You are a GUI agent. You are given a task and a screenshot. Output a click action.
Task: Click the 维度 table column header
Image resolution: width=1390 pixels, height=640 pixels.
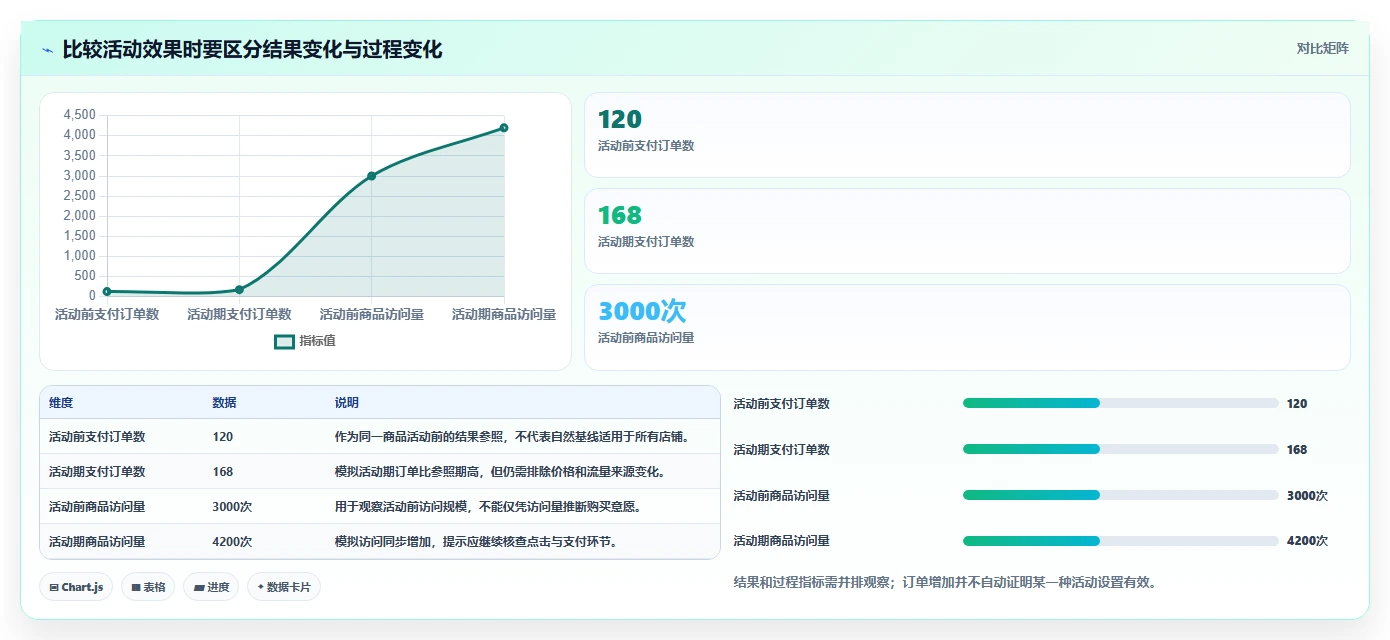pyautogui.click(x=61, y=403)
